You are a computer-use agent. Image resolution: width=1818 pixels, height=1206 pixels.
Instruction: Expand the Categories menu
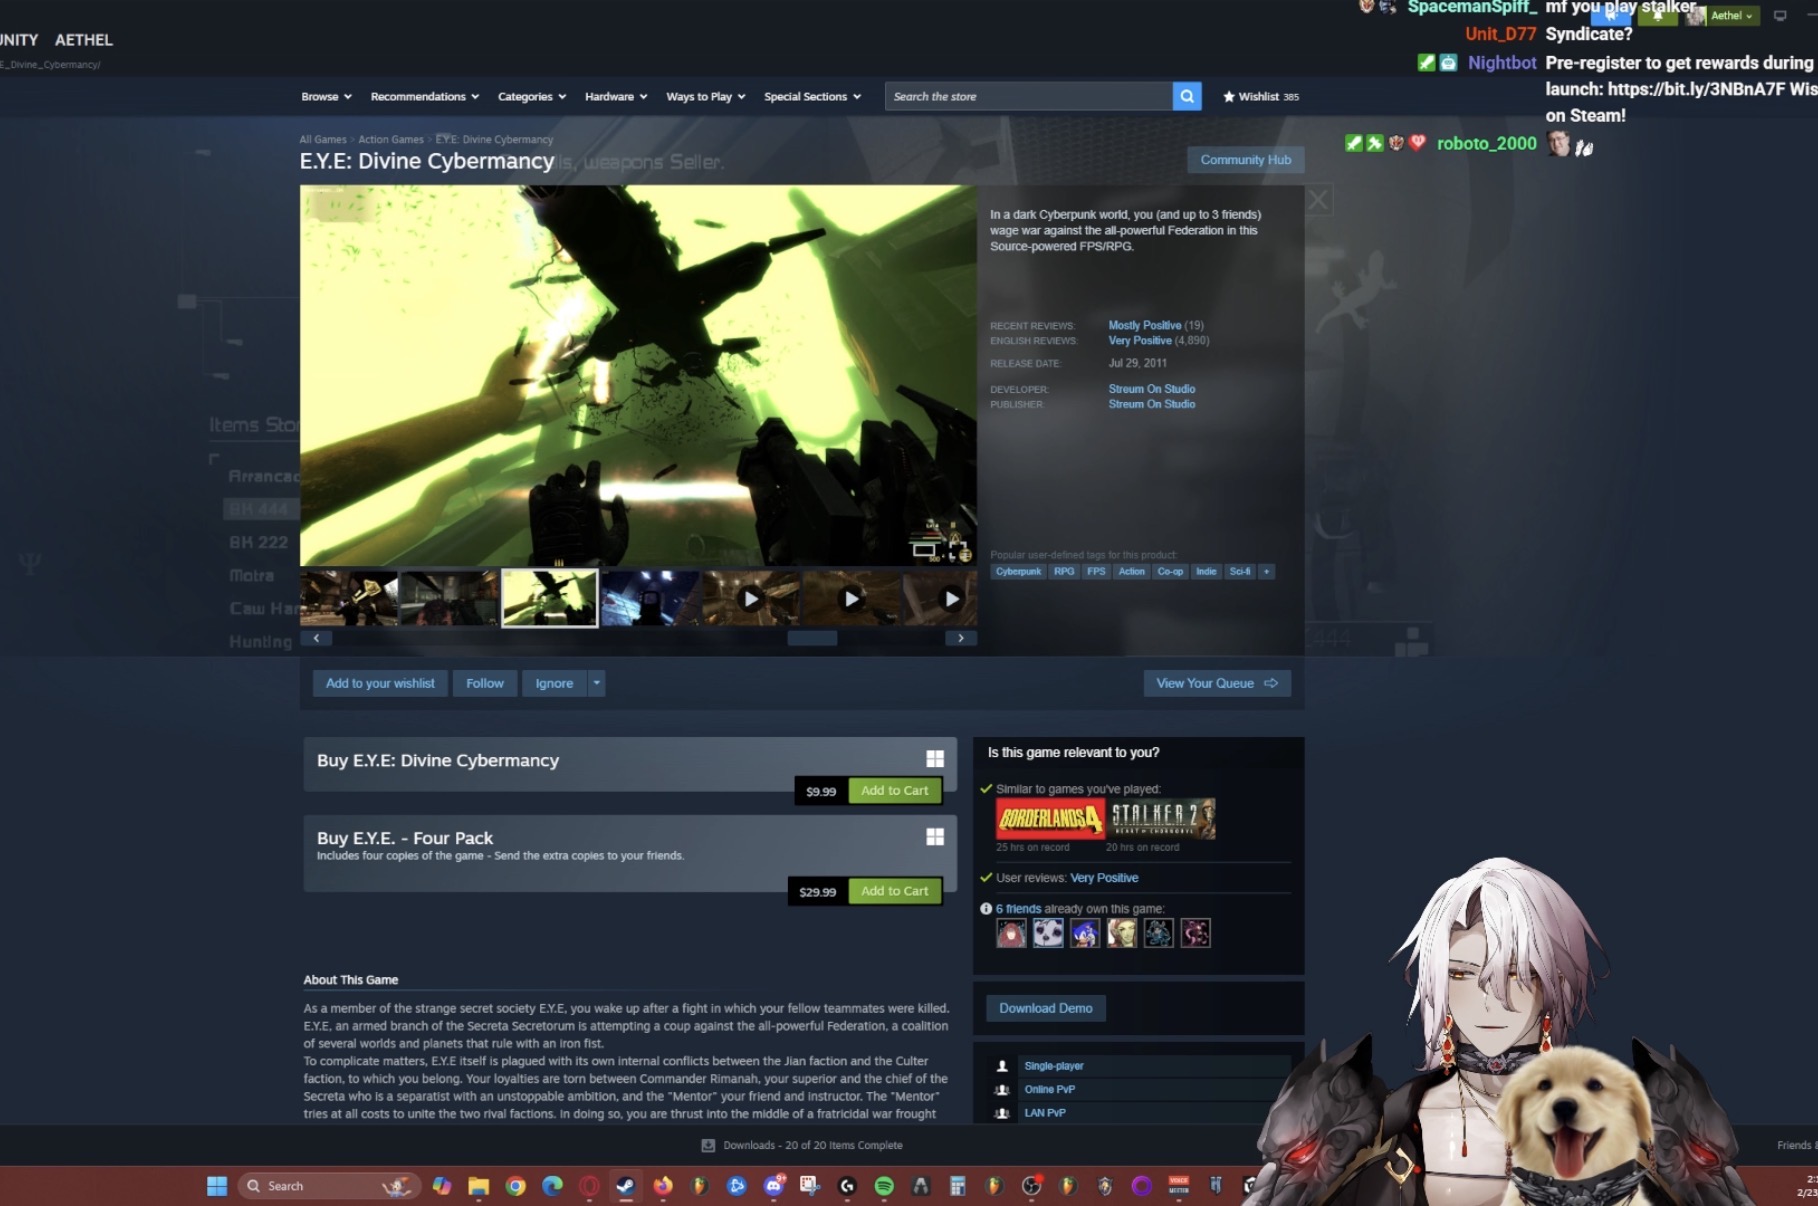[x=532, y=96]
